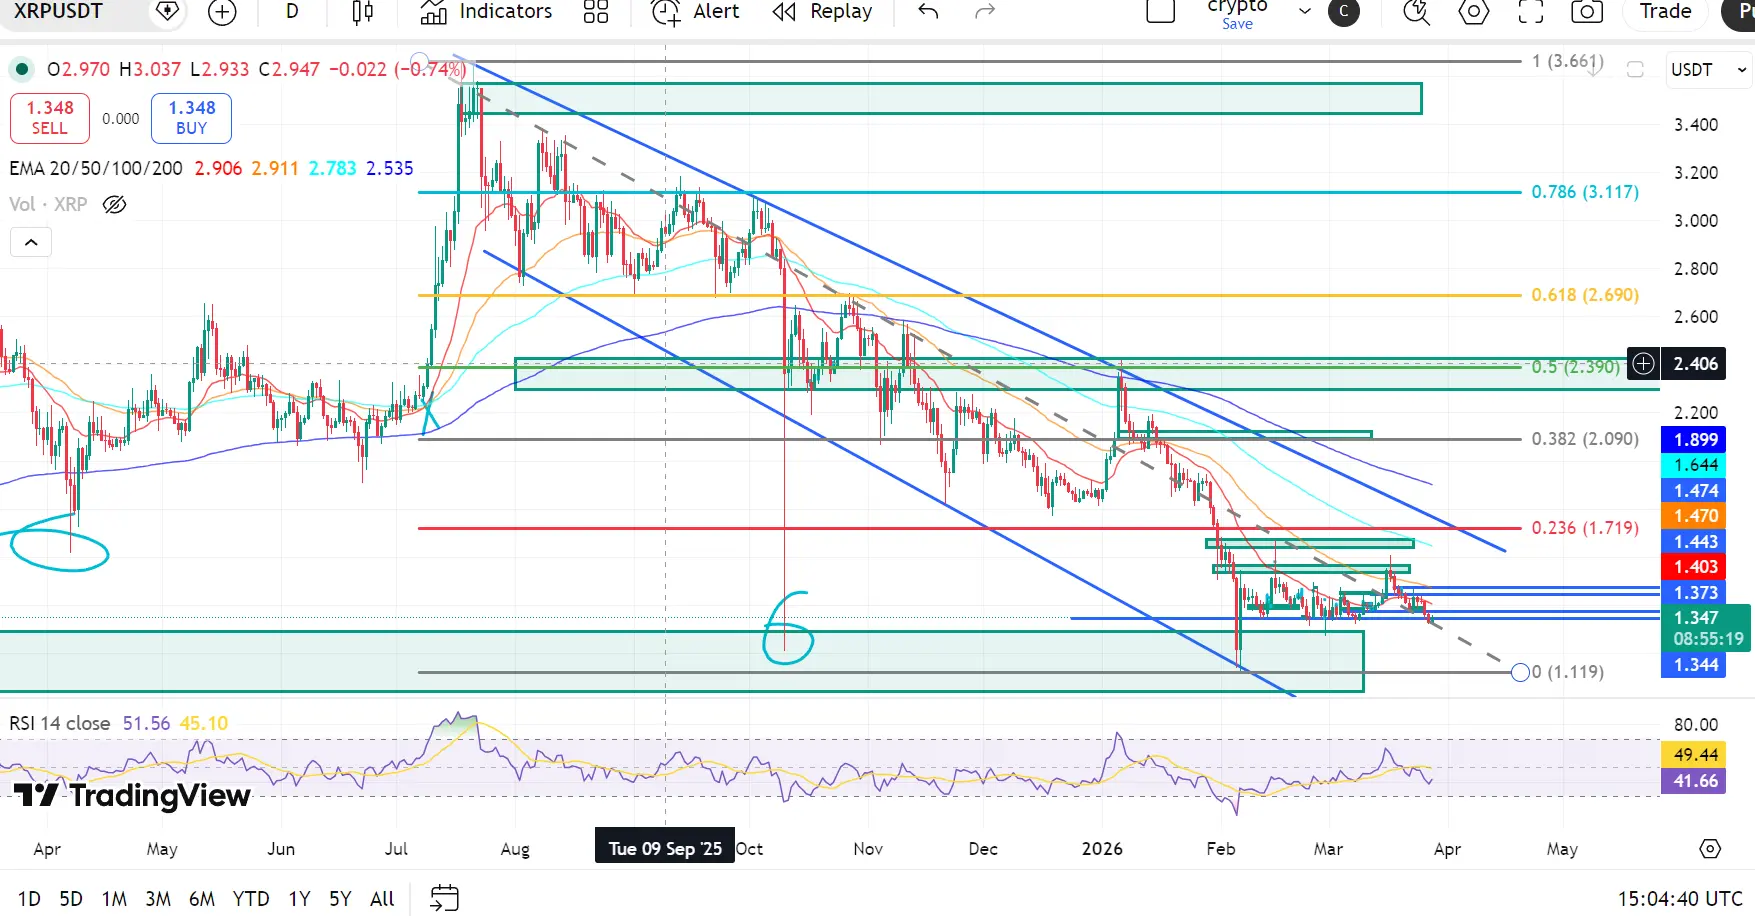Click the add symbol plus icon
1755x924 pixels.
click(x=222, y=12)
